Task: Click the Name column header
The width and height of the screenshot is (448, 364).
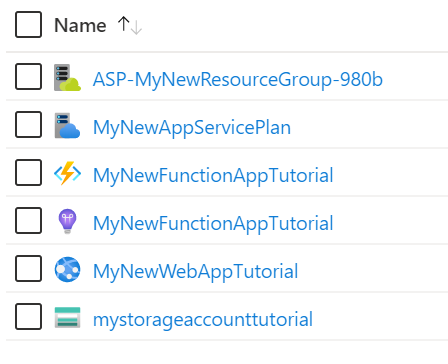Action: click(80, 25)
